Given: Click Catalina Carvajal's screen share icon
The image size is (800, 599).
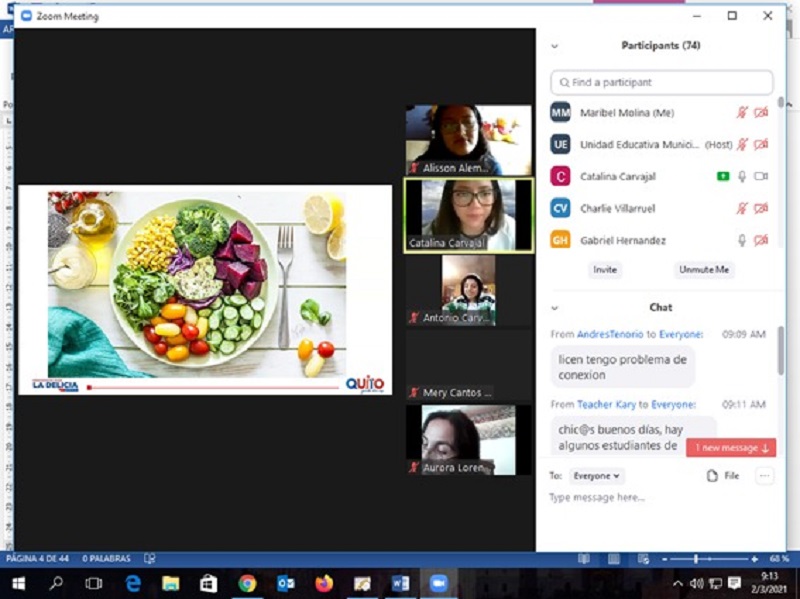Looking at the screenshot, I should (722, 177).
